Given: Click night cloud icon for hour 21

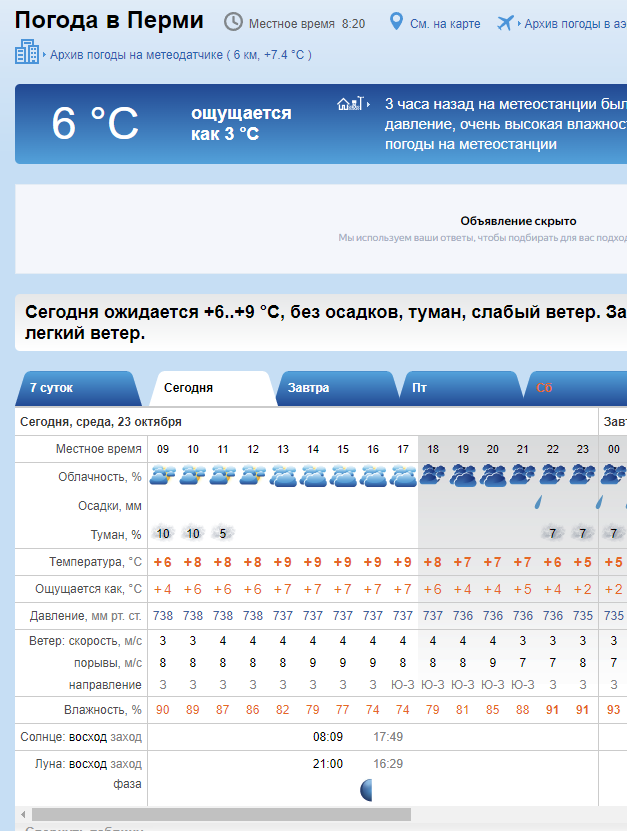Looking at the screenshot, I should pyautogui.click(x=523, y=475).
